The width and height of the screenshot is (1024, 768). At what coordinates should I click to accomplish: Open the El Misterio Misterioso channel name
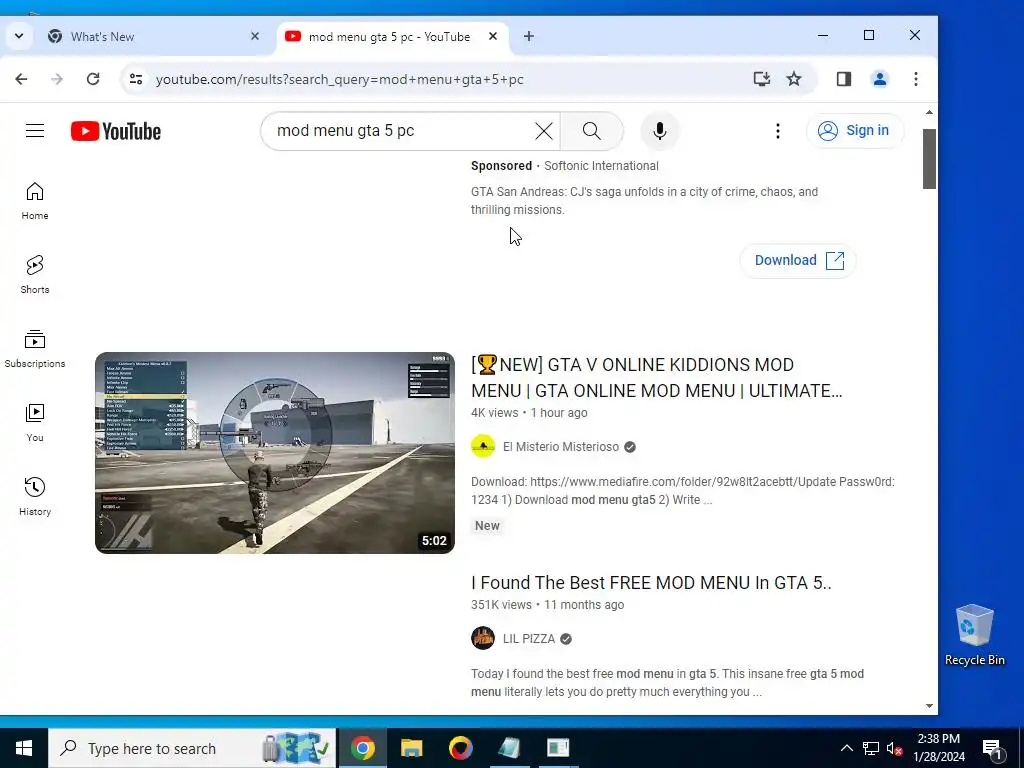tap(560, 447)
